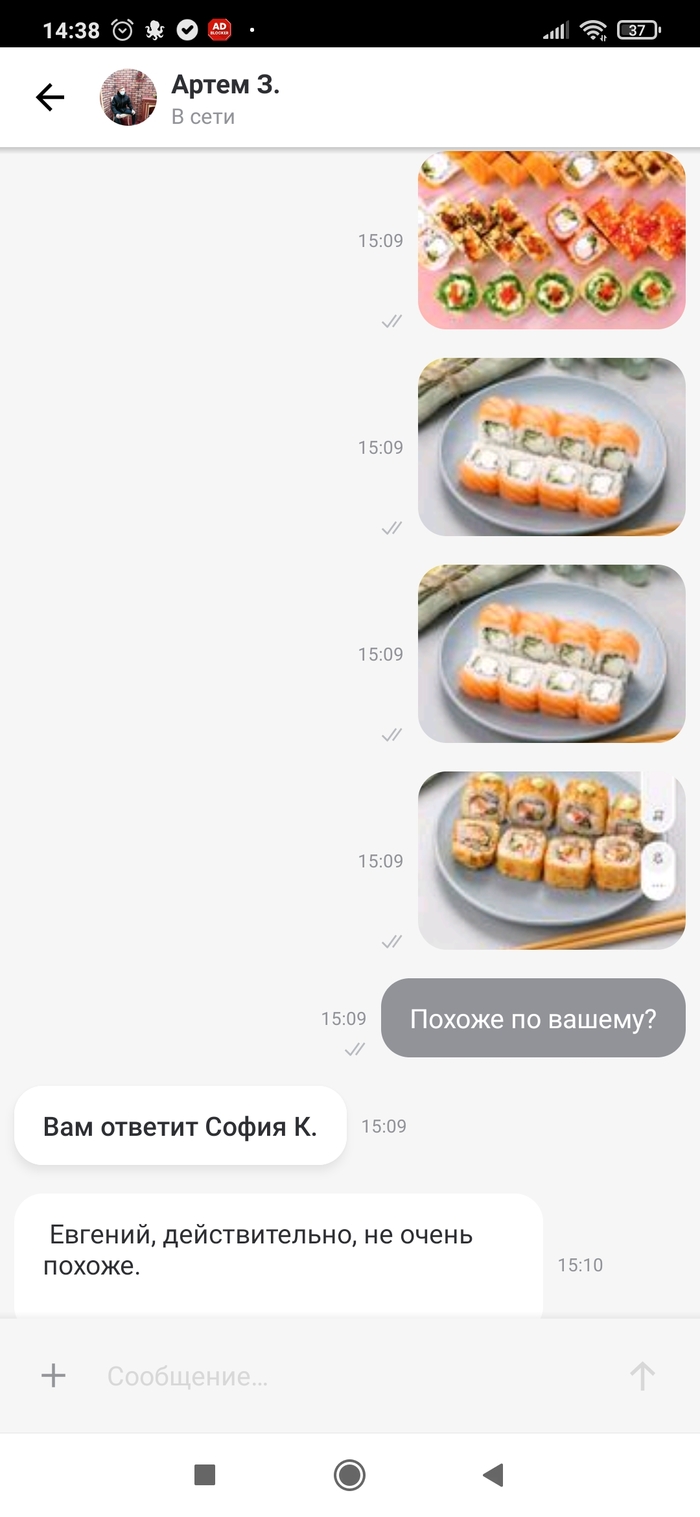Open second salmon roll plate photo
This screenshot has width=700, height=1517.
click(552, 654)
